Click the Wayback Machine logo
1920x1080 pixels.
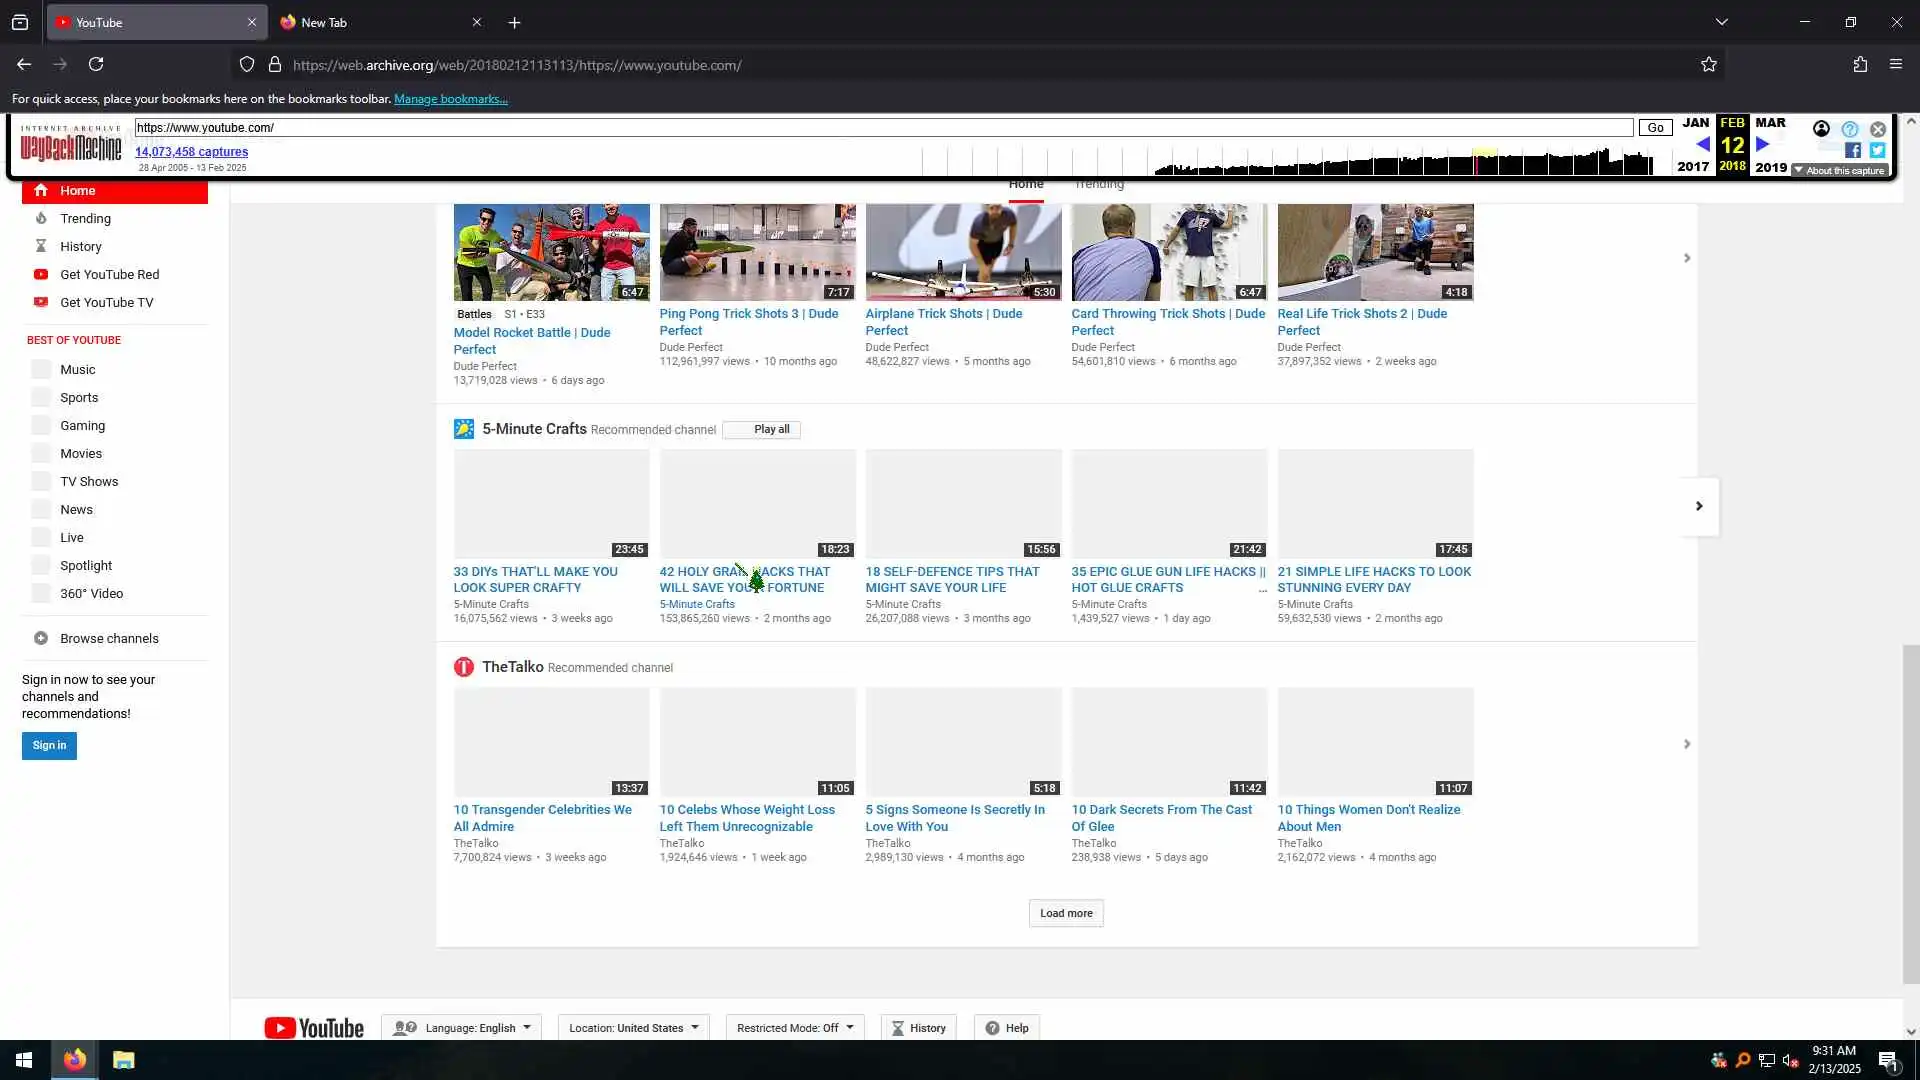coord(70,144)
